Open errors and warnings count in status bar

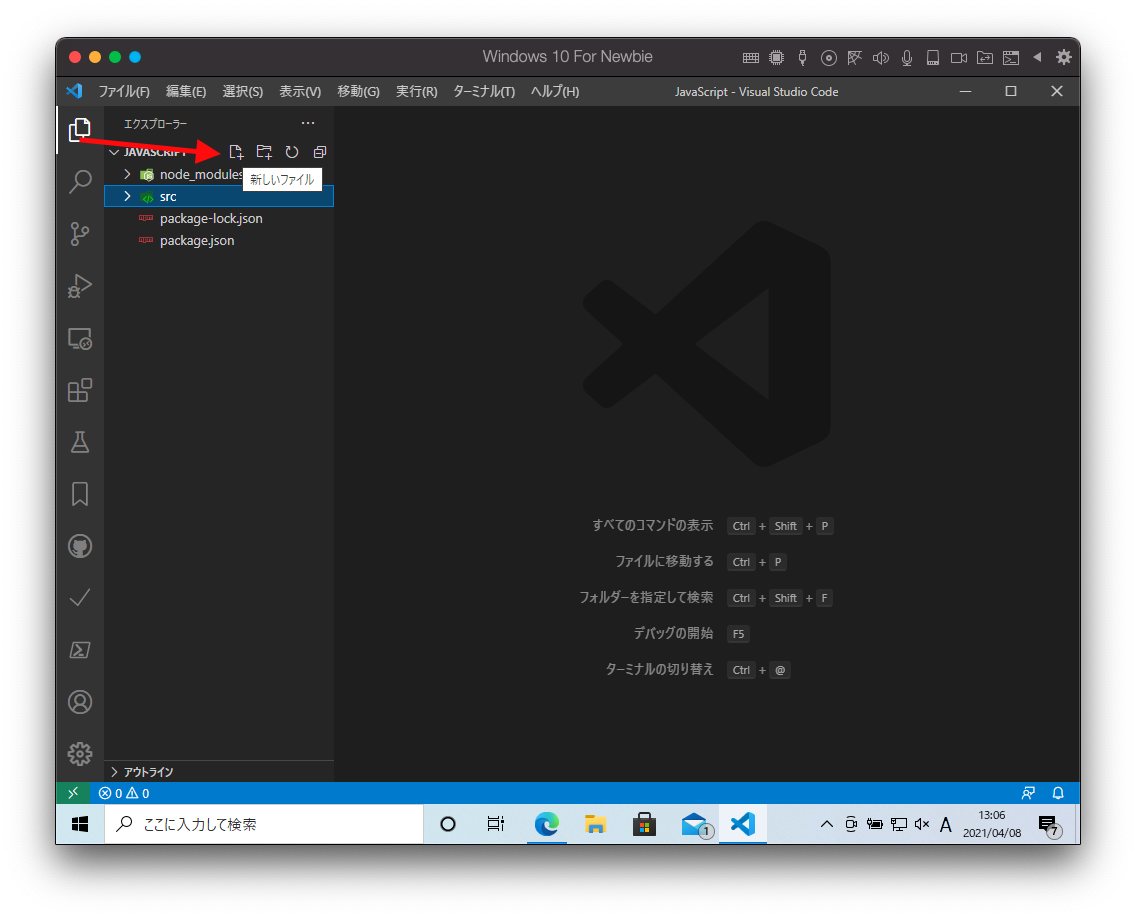[x=124, y=793]
